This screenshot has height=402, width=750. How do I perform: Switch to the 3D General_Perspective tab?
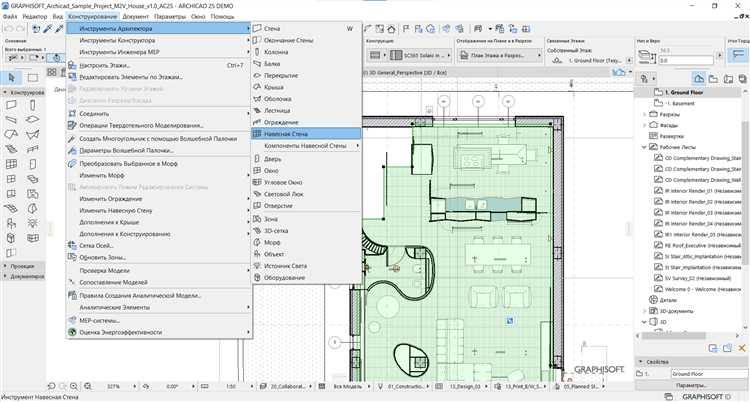point(406,73)
